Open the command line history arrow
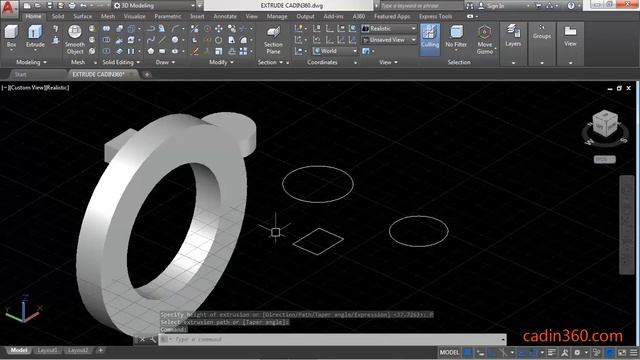The image size is (640, 360). click(503, 340)
